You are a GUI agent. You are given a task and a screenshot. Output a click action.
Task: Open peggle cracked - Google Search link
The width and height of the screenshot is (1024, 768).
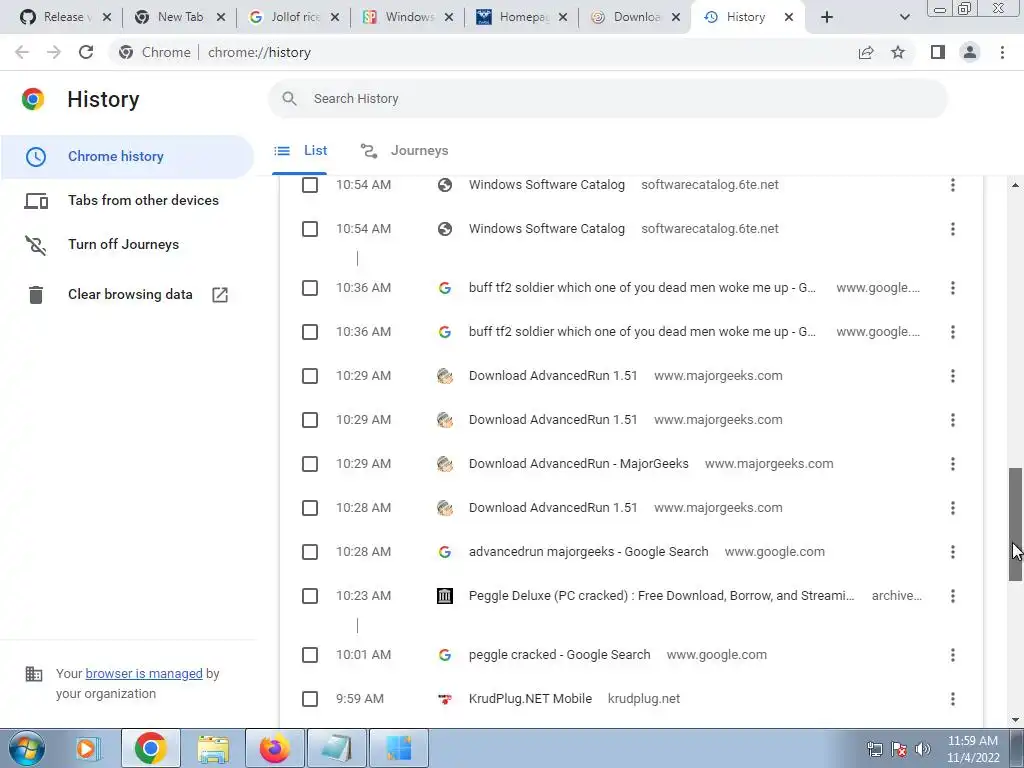[560, 654]
